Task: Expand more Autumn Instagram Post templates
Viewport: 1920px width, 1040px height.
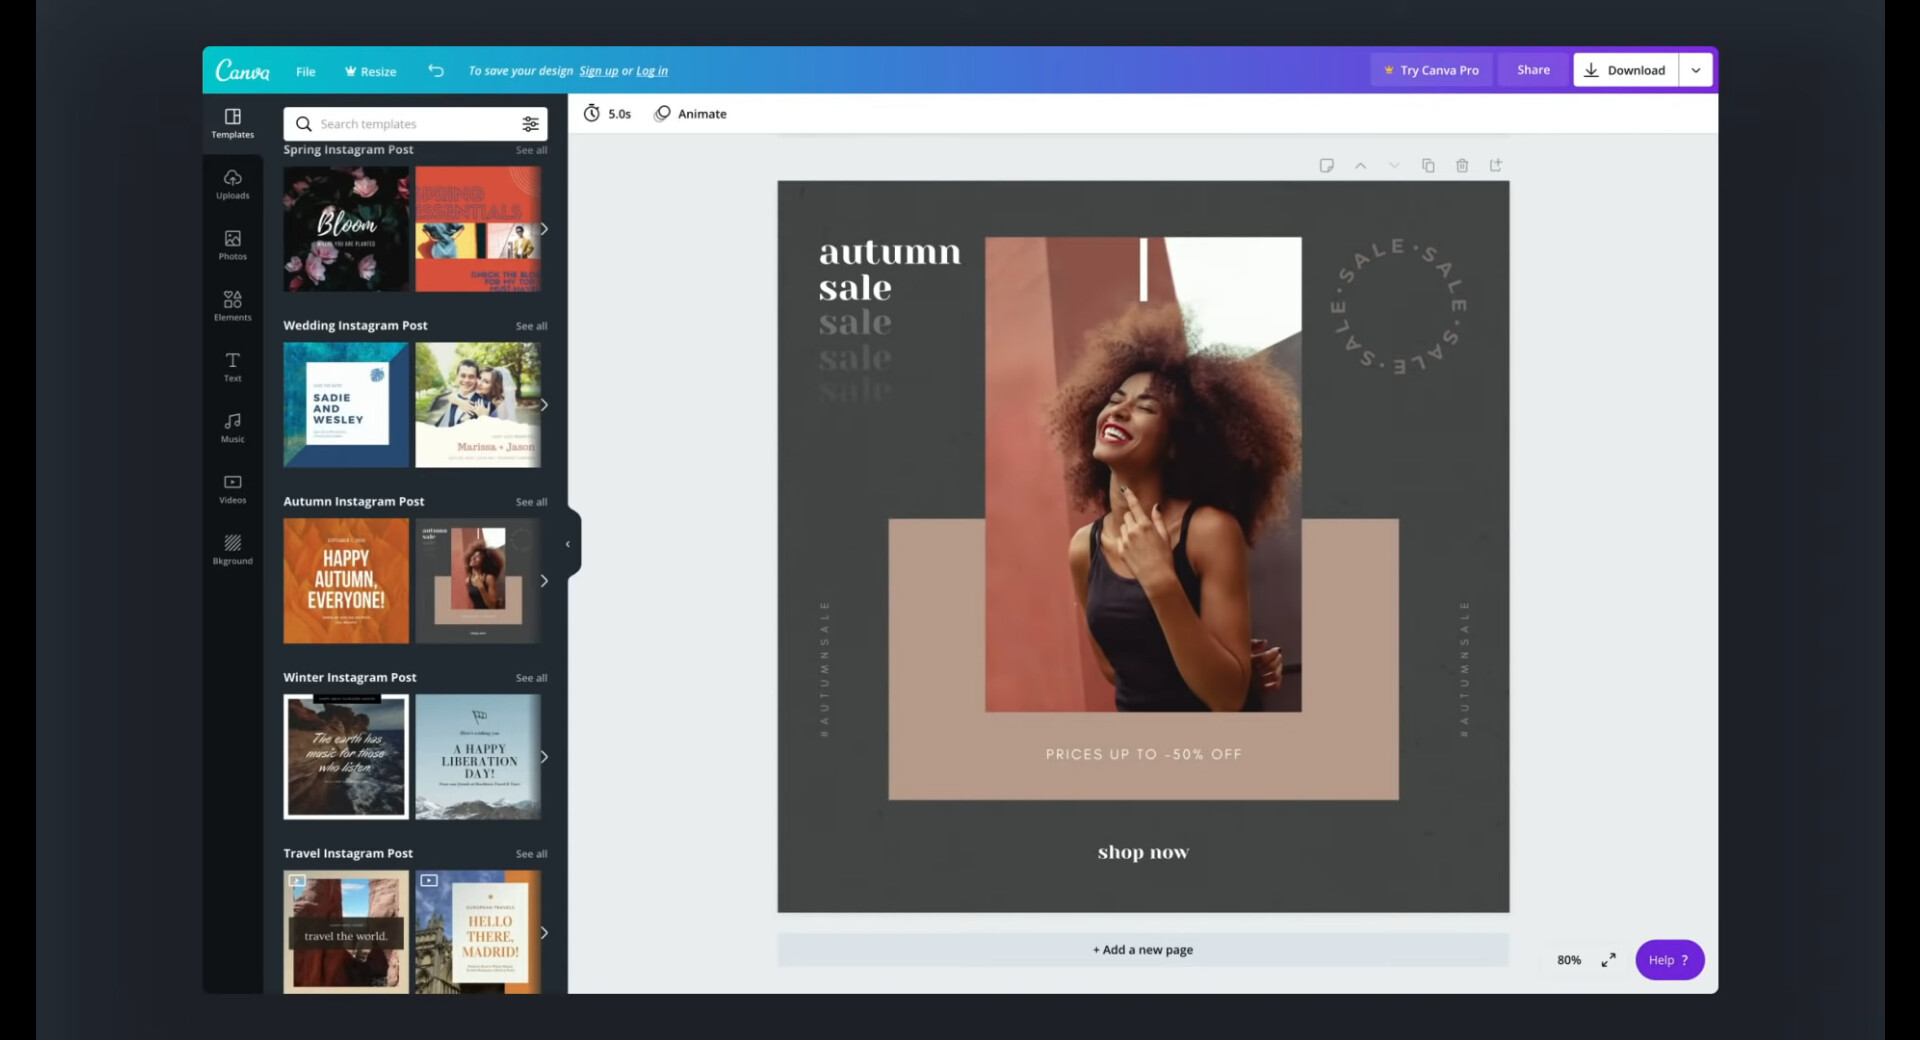Action: (544, 581)
